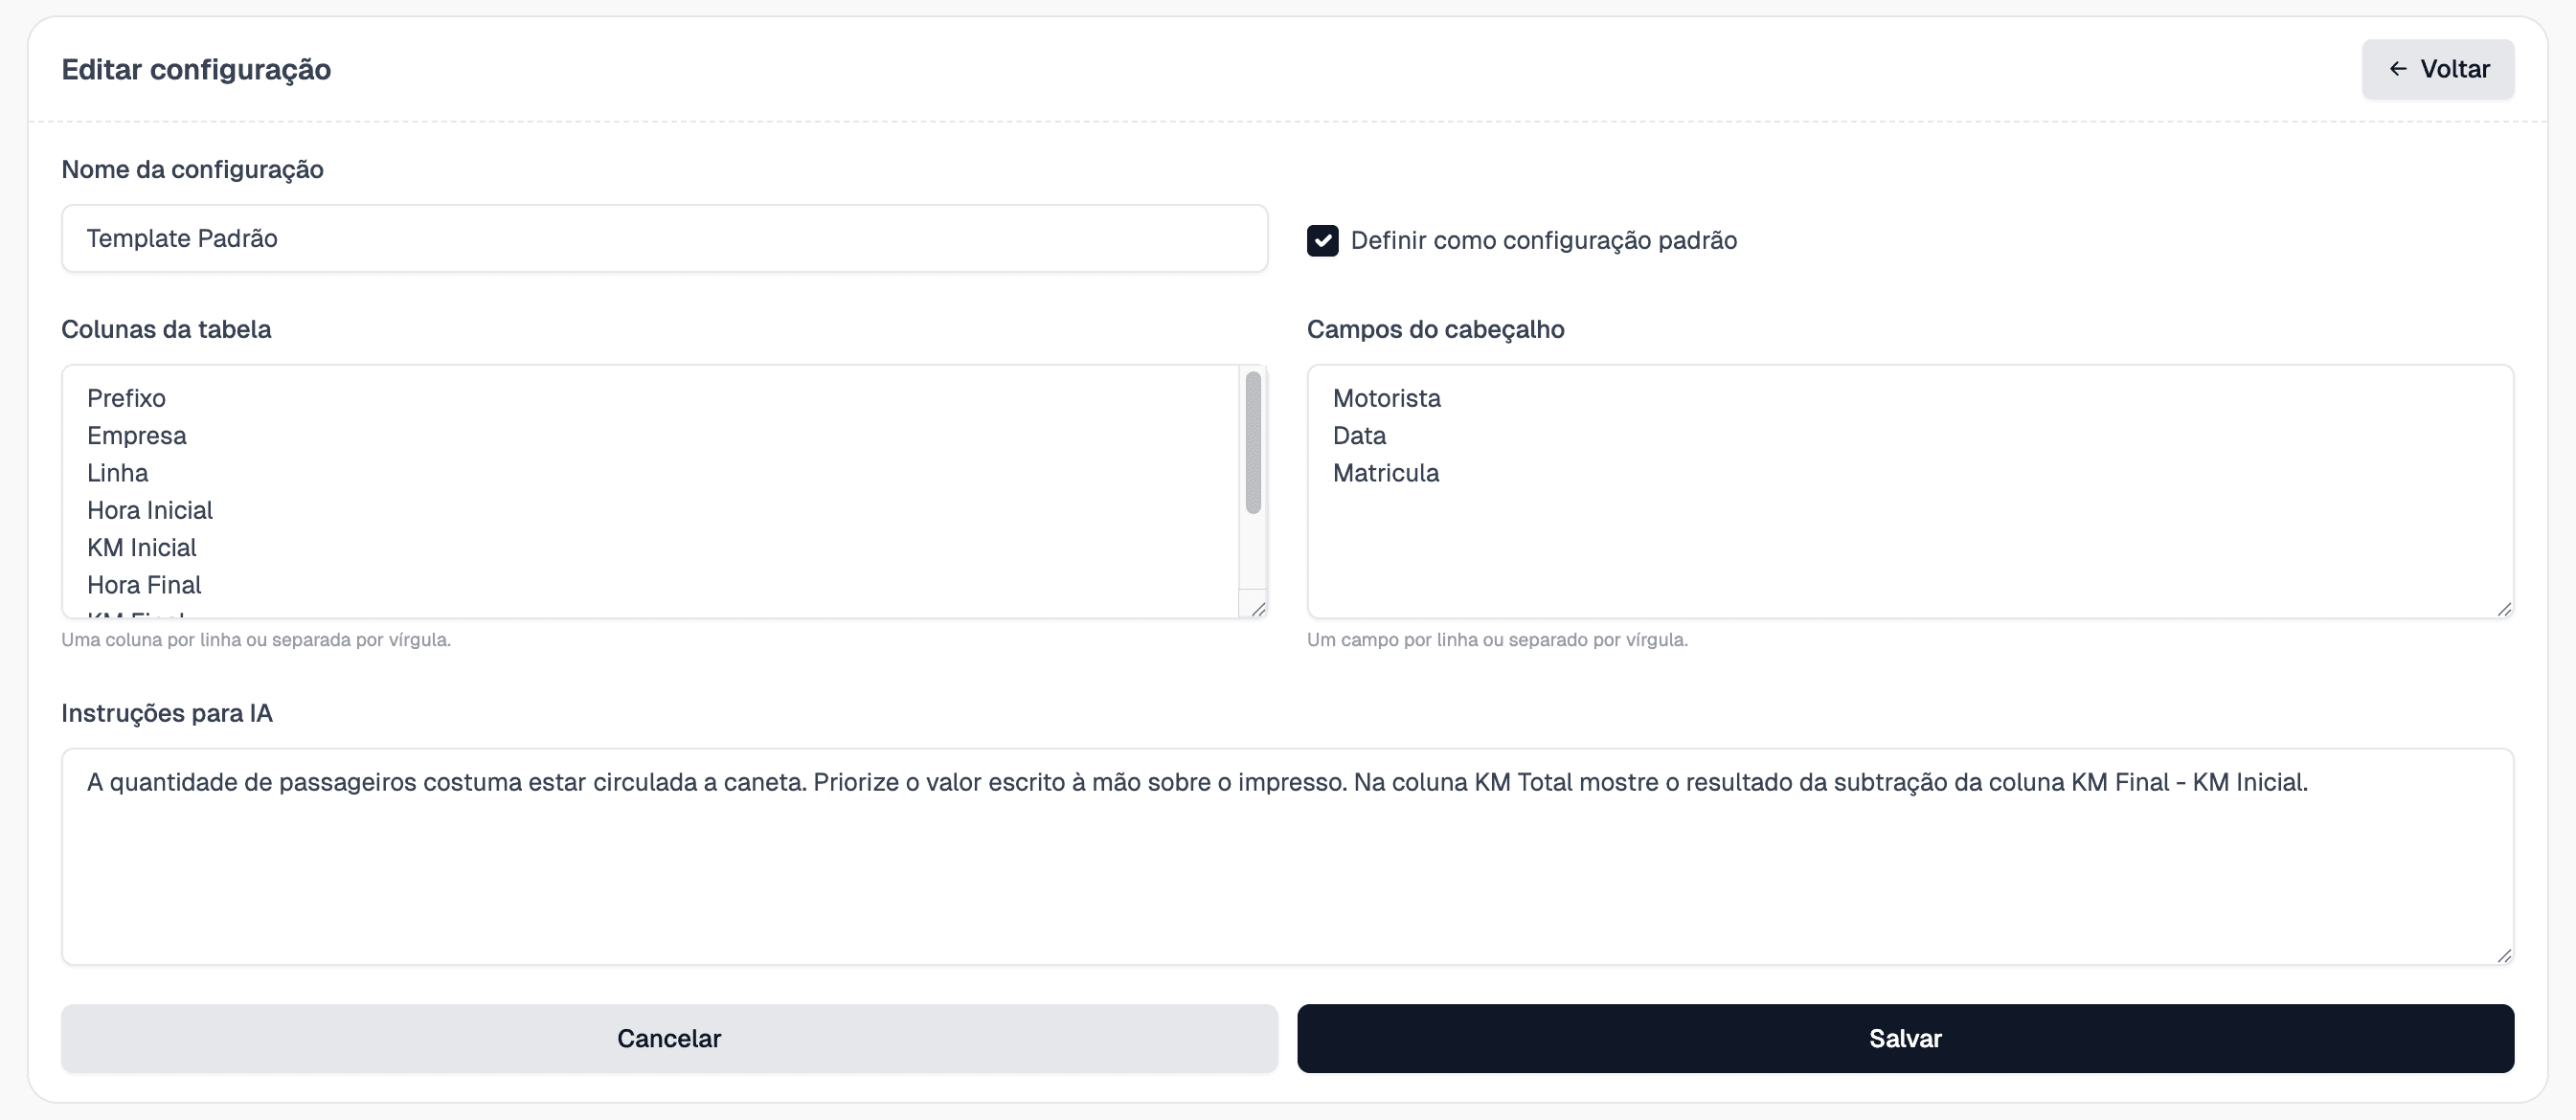Image resolution: width=2576 pixels, height=1120 pixels.
Task: Click the resize handle of the instructions textarea
Action: (x=2503, y=956)
